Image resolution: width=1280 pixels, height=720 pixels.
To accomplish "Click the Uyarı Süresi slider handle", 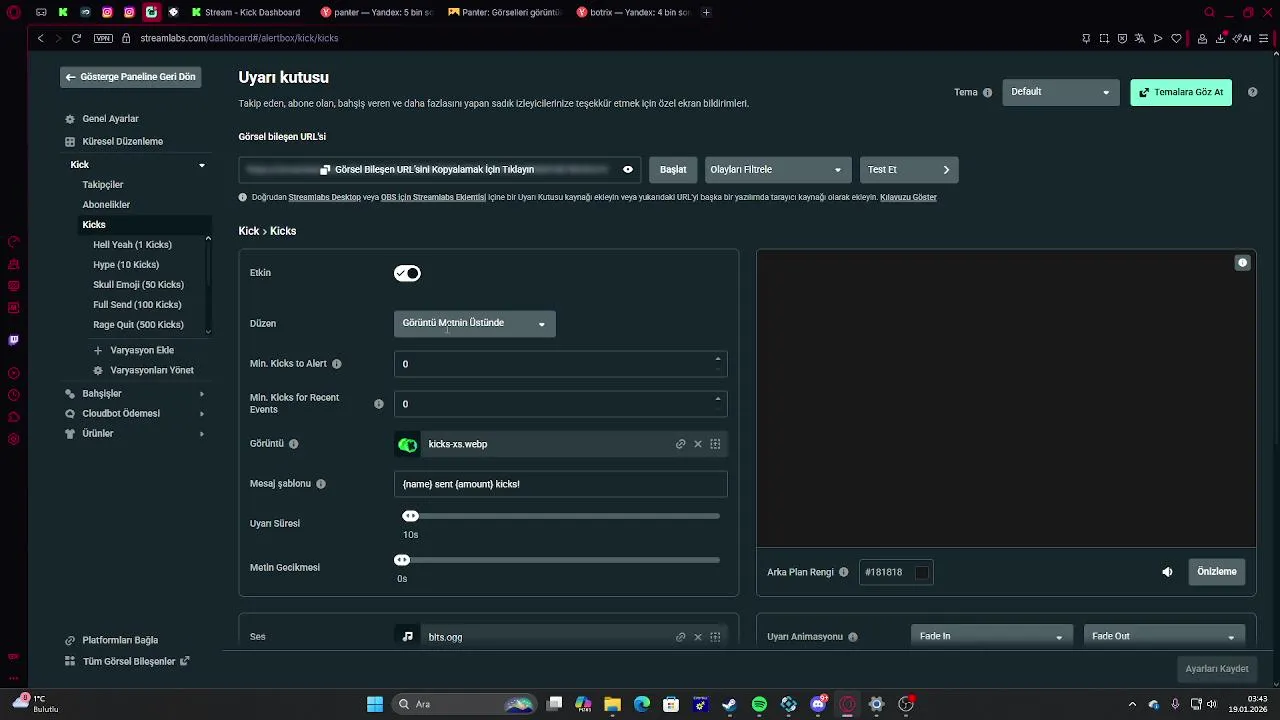I will click(x=410, y=516).
